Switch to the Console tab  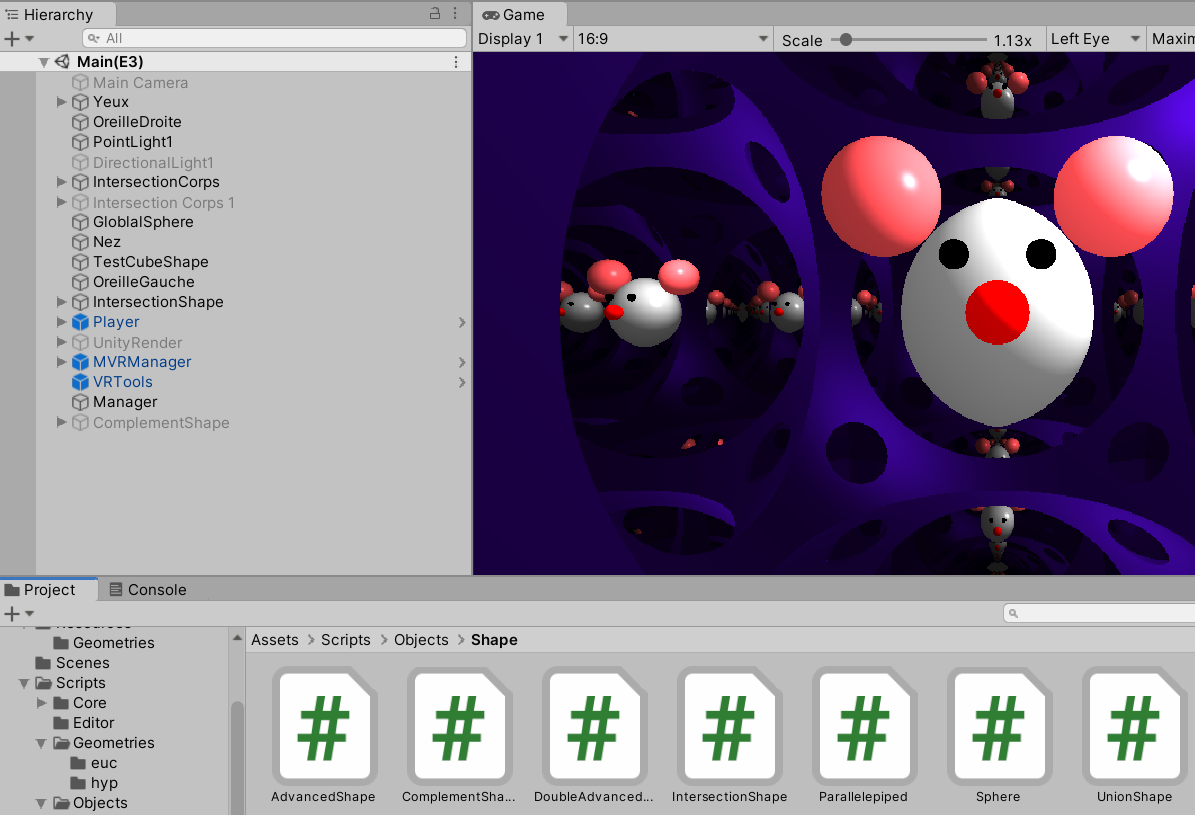tap(148, 589)
